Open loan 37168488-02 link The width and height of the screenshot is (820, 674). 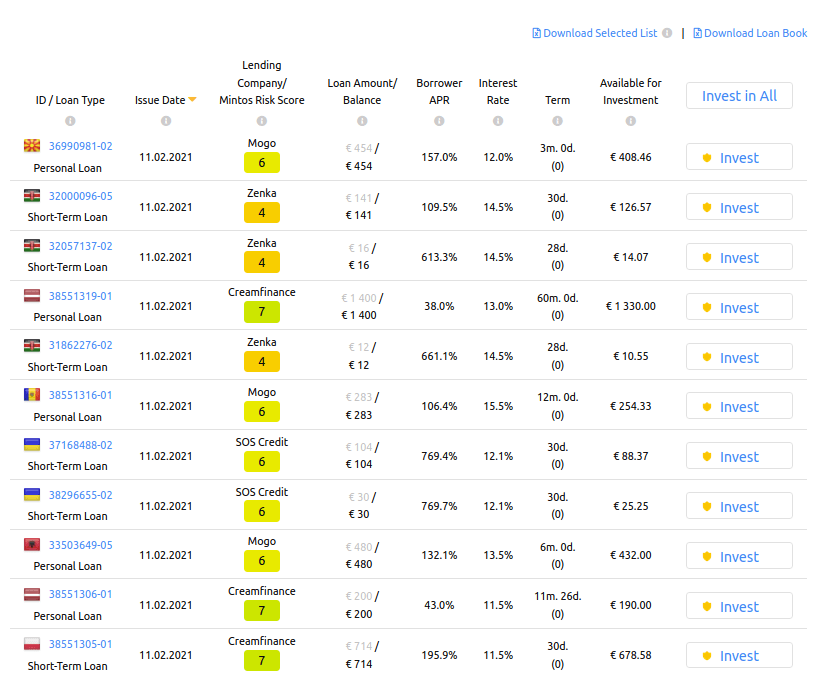tap(81, 445)
